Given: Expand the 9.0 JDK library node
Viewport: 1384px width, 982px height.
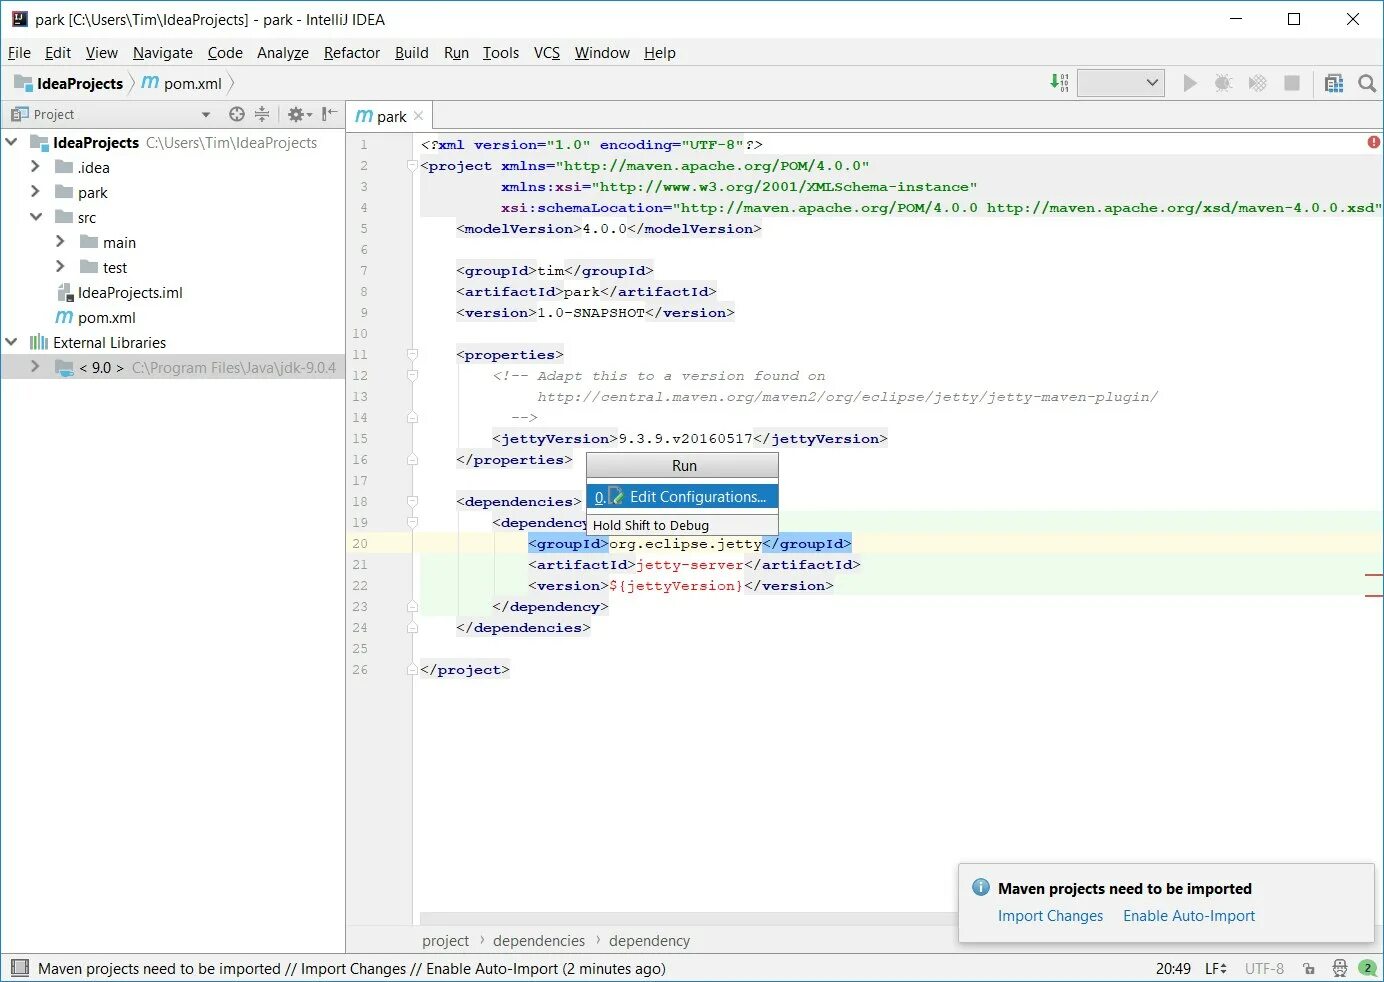Looking at the screenshot, I should (x=36, y=367).
